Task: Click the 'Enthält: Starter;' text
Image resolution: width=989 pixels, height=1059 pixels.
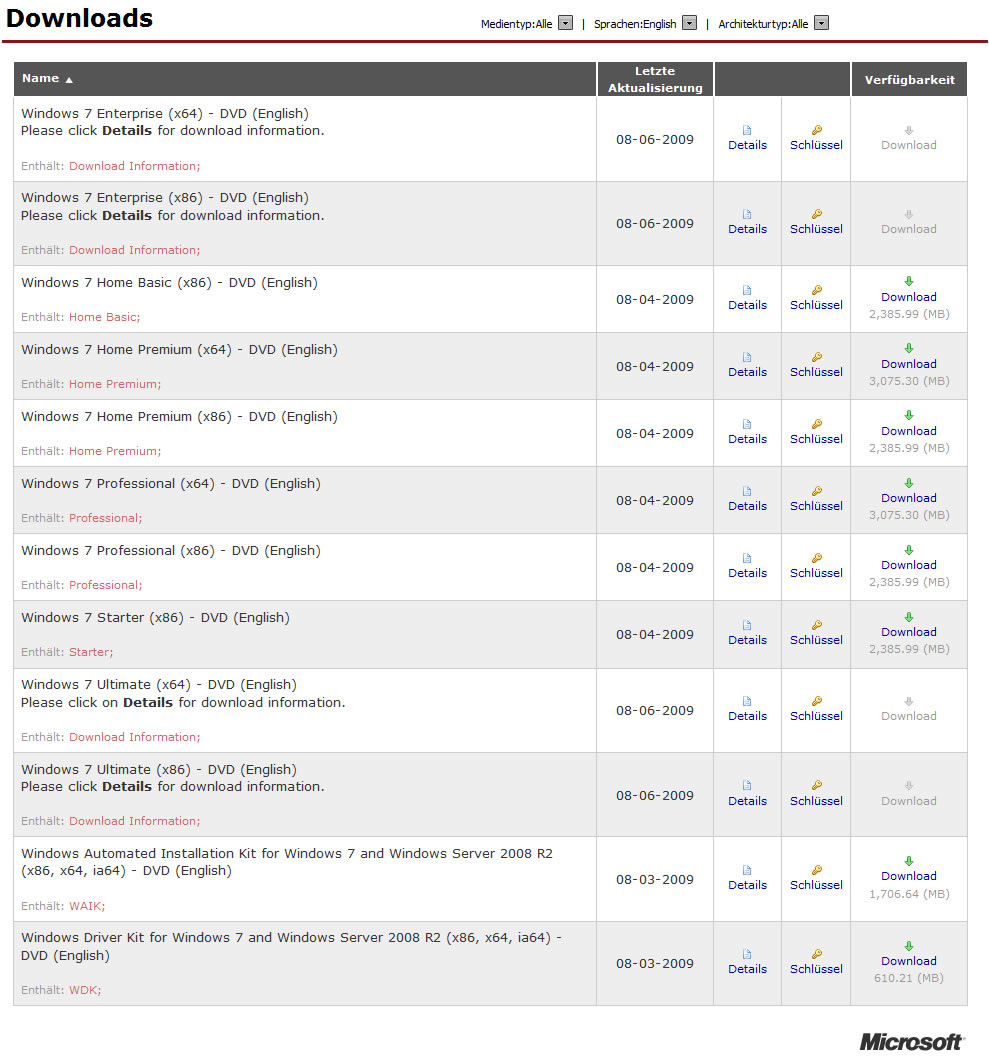Action: pos(67,652)
